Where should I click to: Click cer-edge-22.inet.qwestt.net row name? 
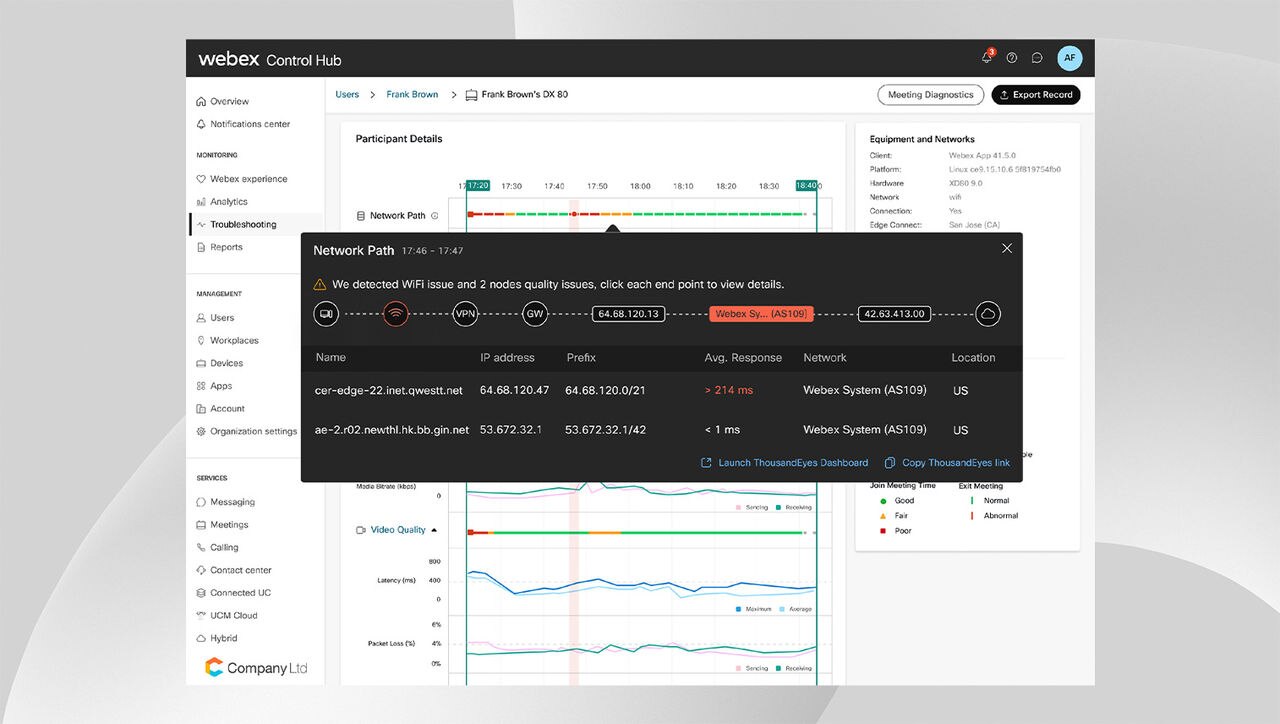pyautogui.click(x=389, y=391)
